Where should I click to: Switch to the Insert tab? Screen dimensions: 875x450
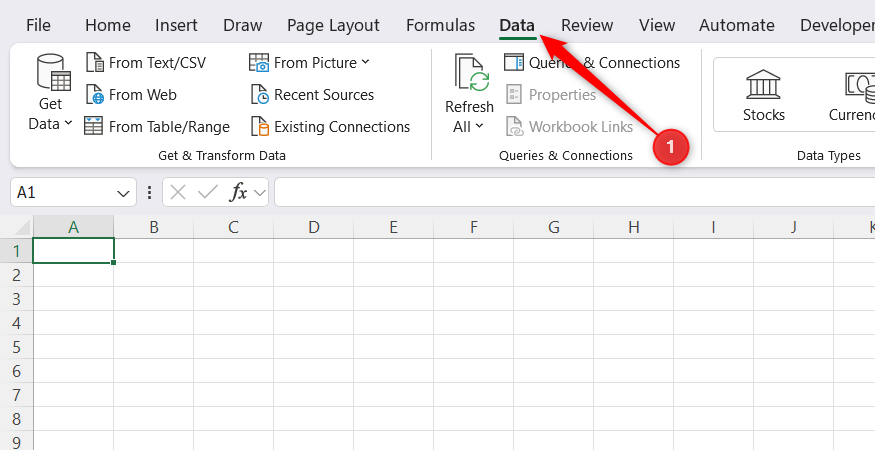[x=176, y=25]
